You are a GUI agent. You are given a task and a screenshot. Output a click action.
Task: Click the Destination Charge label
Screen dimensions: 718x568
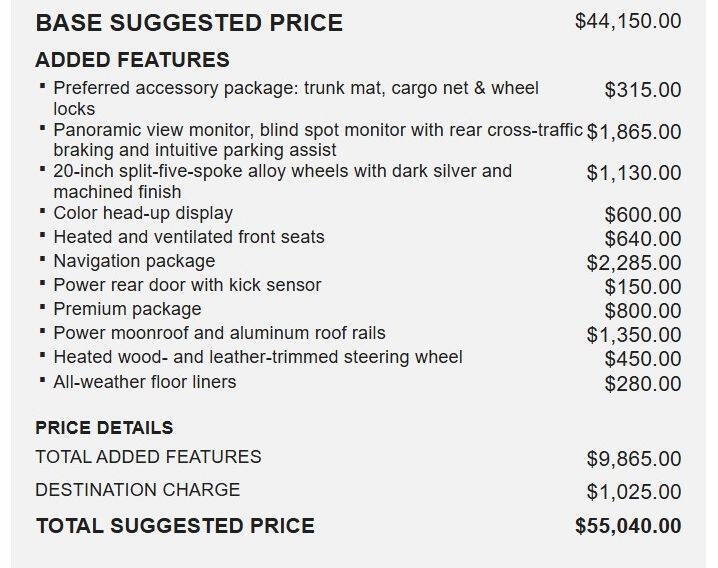pyautogui.click(x=138, y=490)
